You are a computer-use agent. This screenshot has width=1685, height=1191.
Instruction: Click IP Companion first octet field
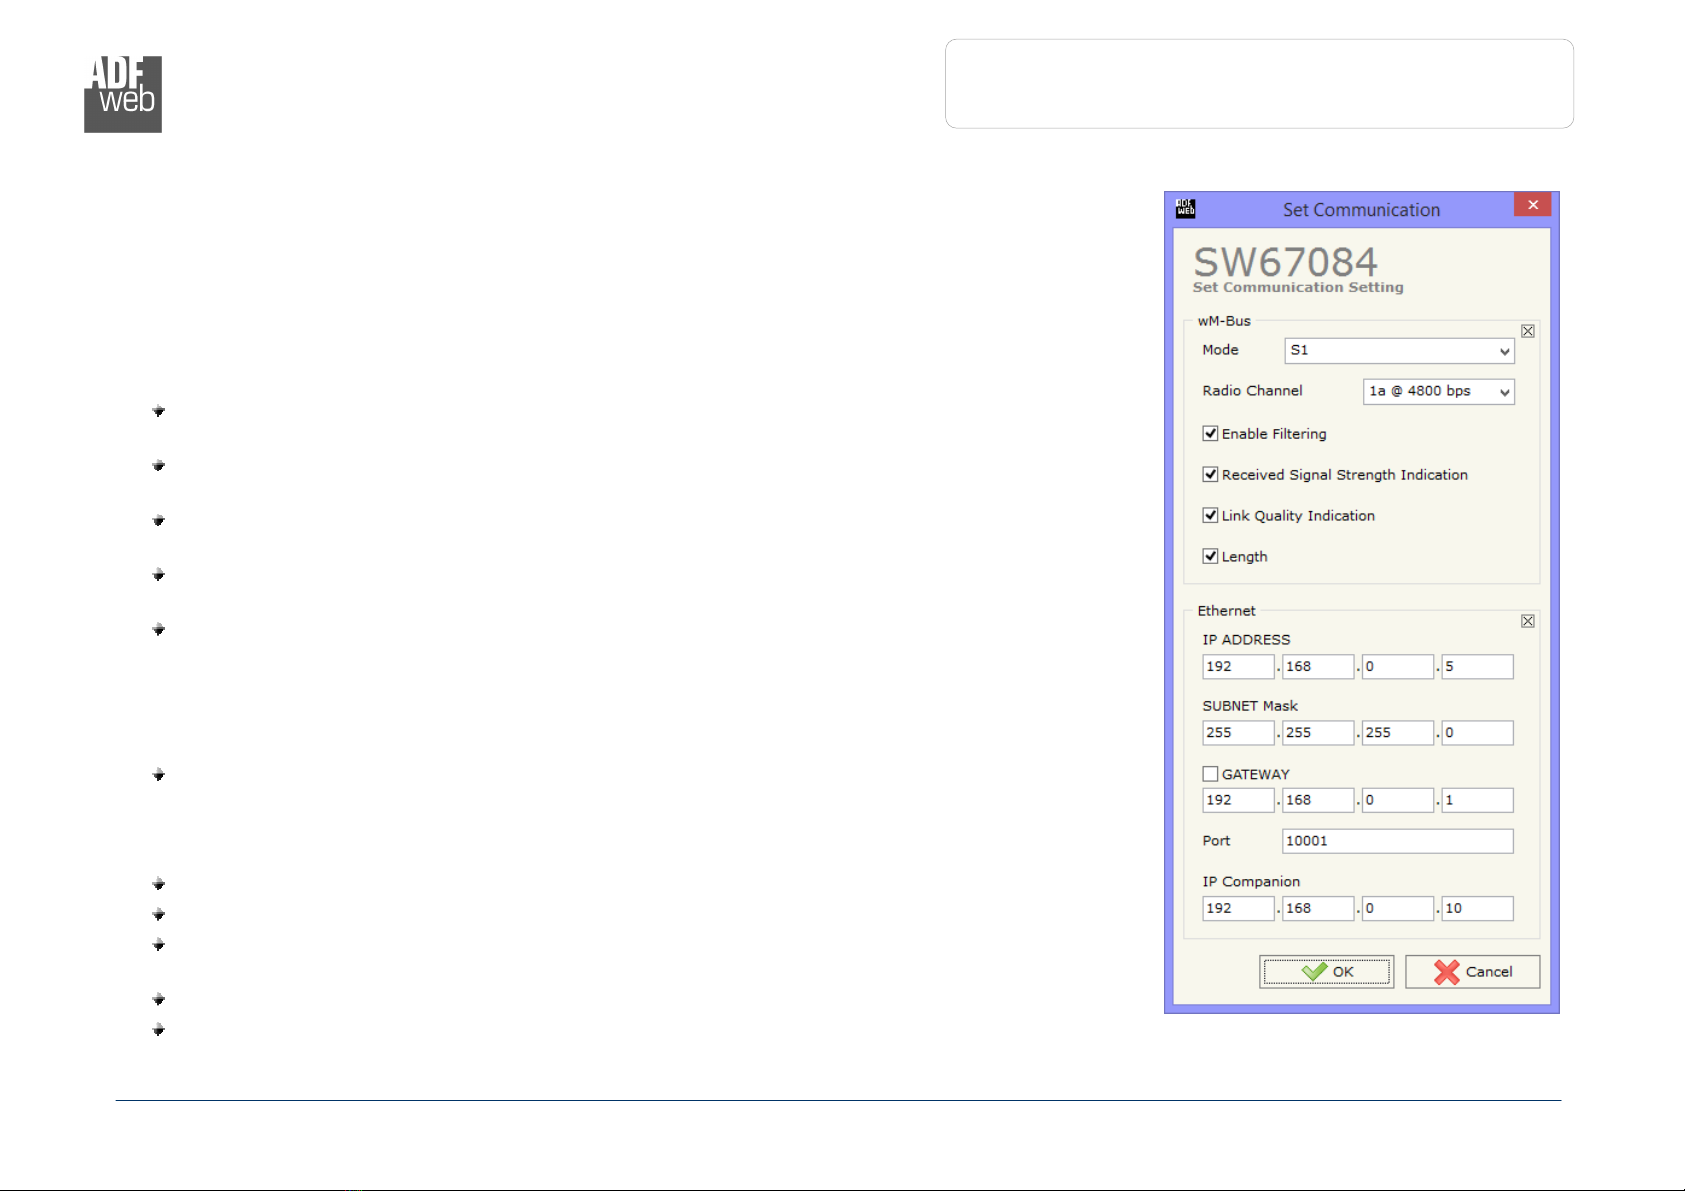point(1238,908)
